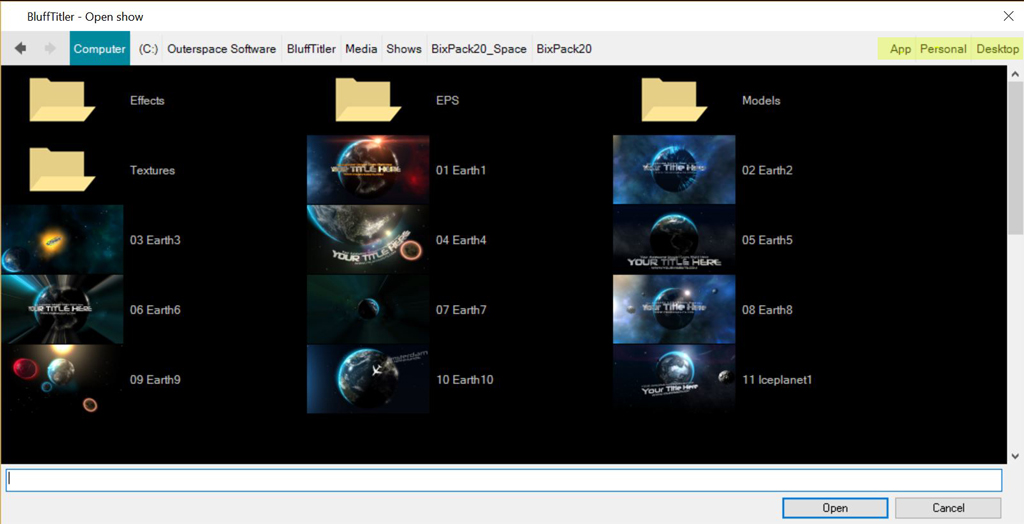Pick the 11 Iceplanet1 show thumbnail
The image size is (1024, 524).
(x=674, y=380)
